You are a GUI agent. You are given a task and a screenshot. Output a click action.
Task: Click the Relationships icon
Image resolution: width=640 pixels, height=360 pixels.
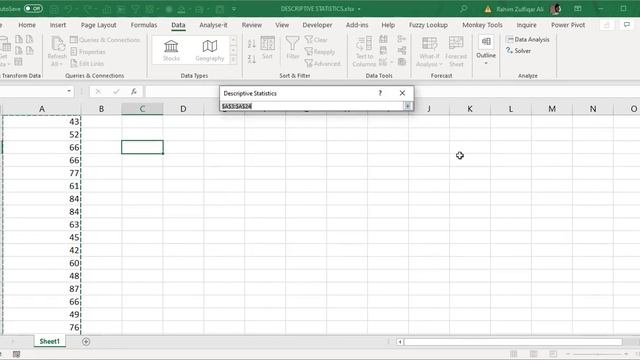pyautogui.click(x=402, y=51)
